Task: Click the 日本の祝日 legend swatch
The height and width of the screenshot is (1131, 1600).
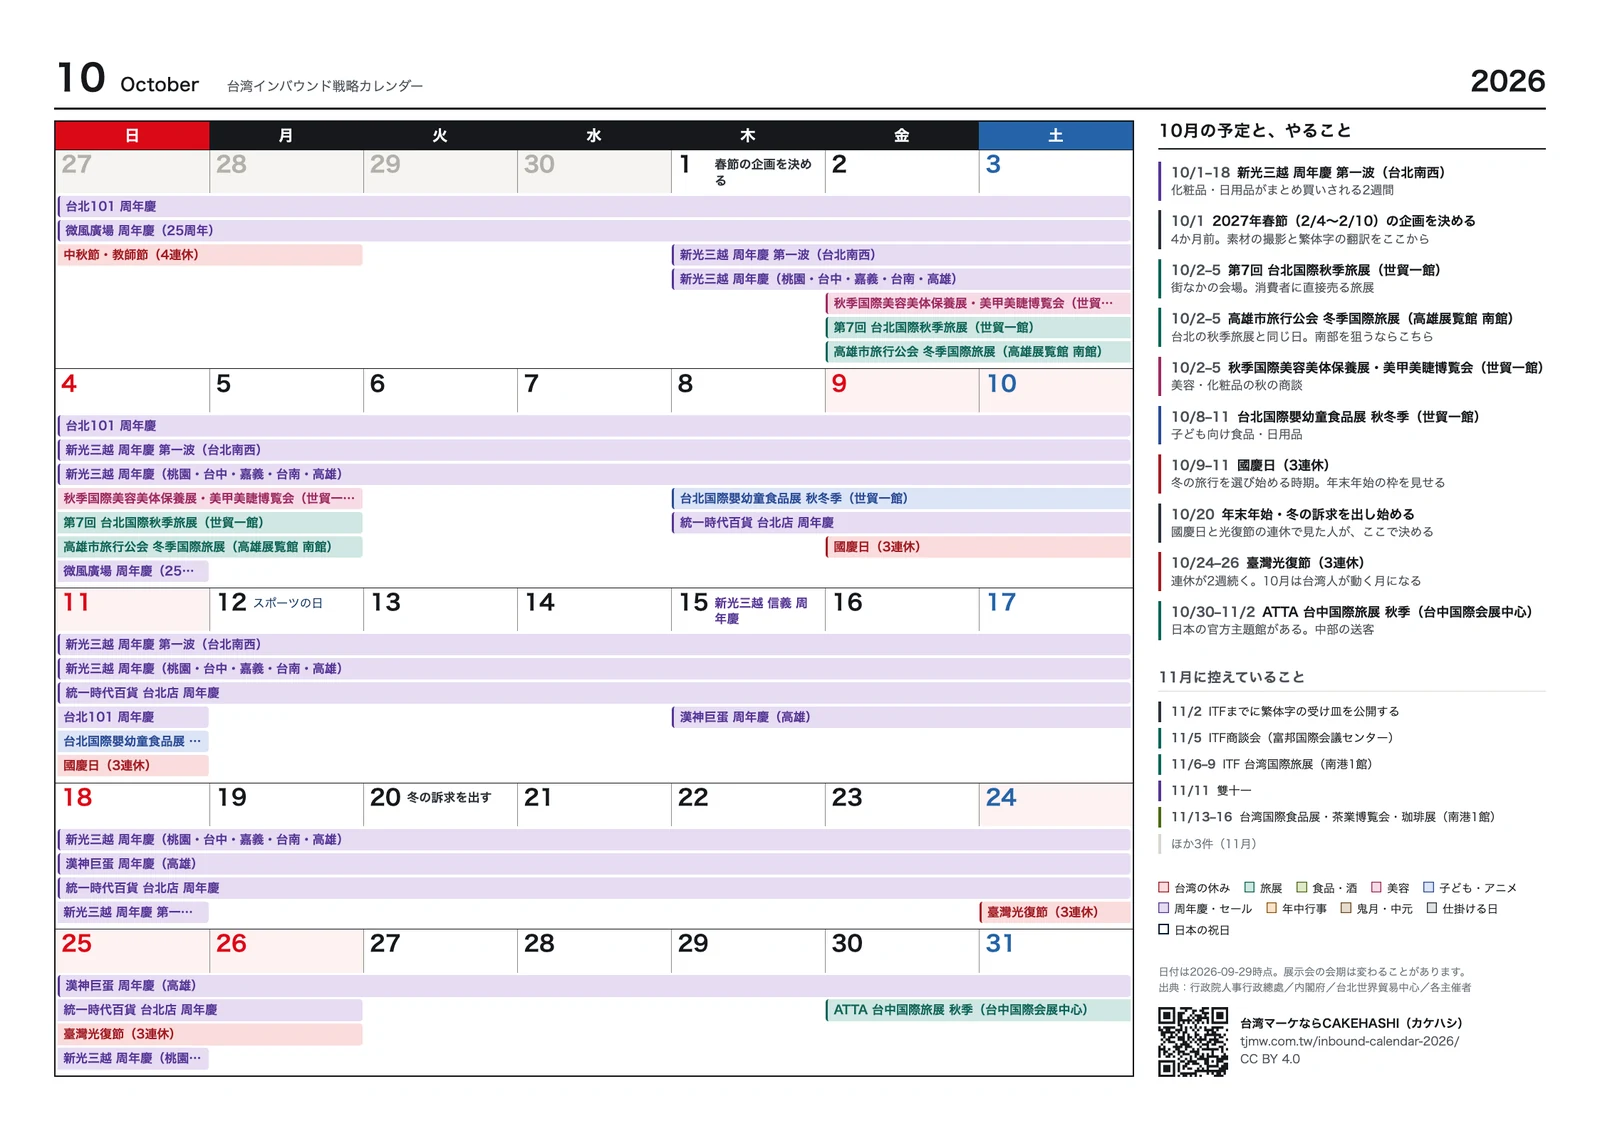Action: click(x=1164, y=929)
